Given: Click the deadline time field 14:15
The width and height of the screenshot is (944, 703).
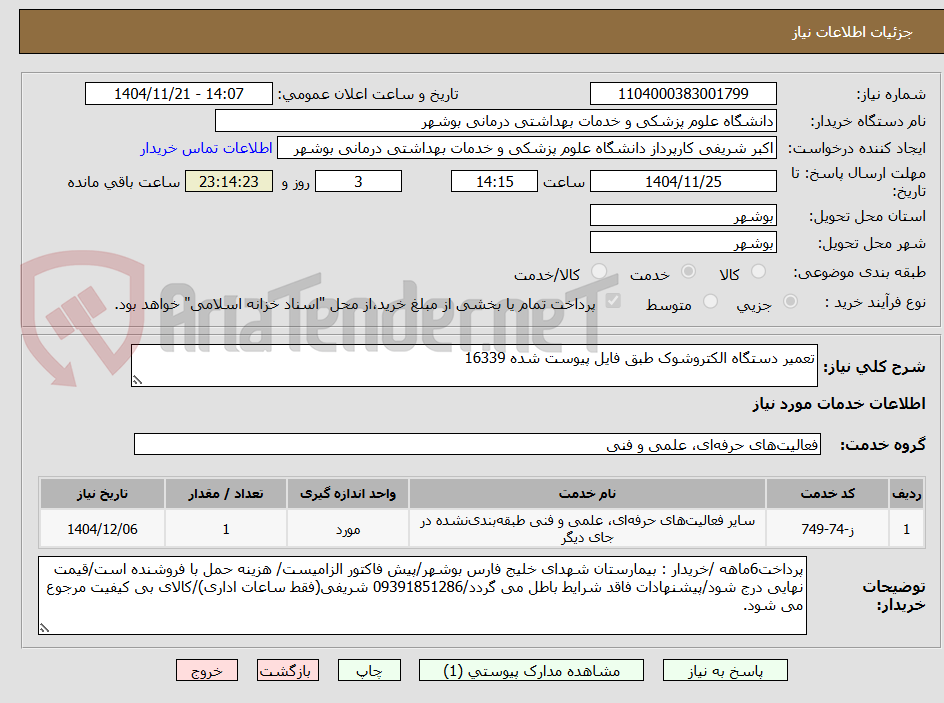Looking at the screenshot, I should coord(494,181).
